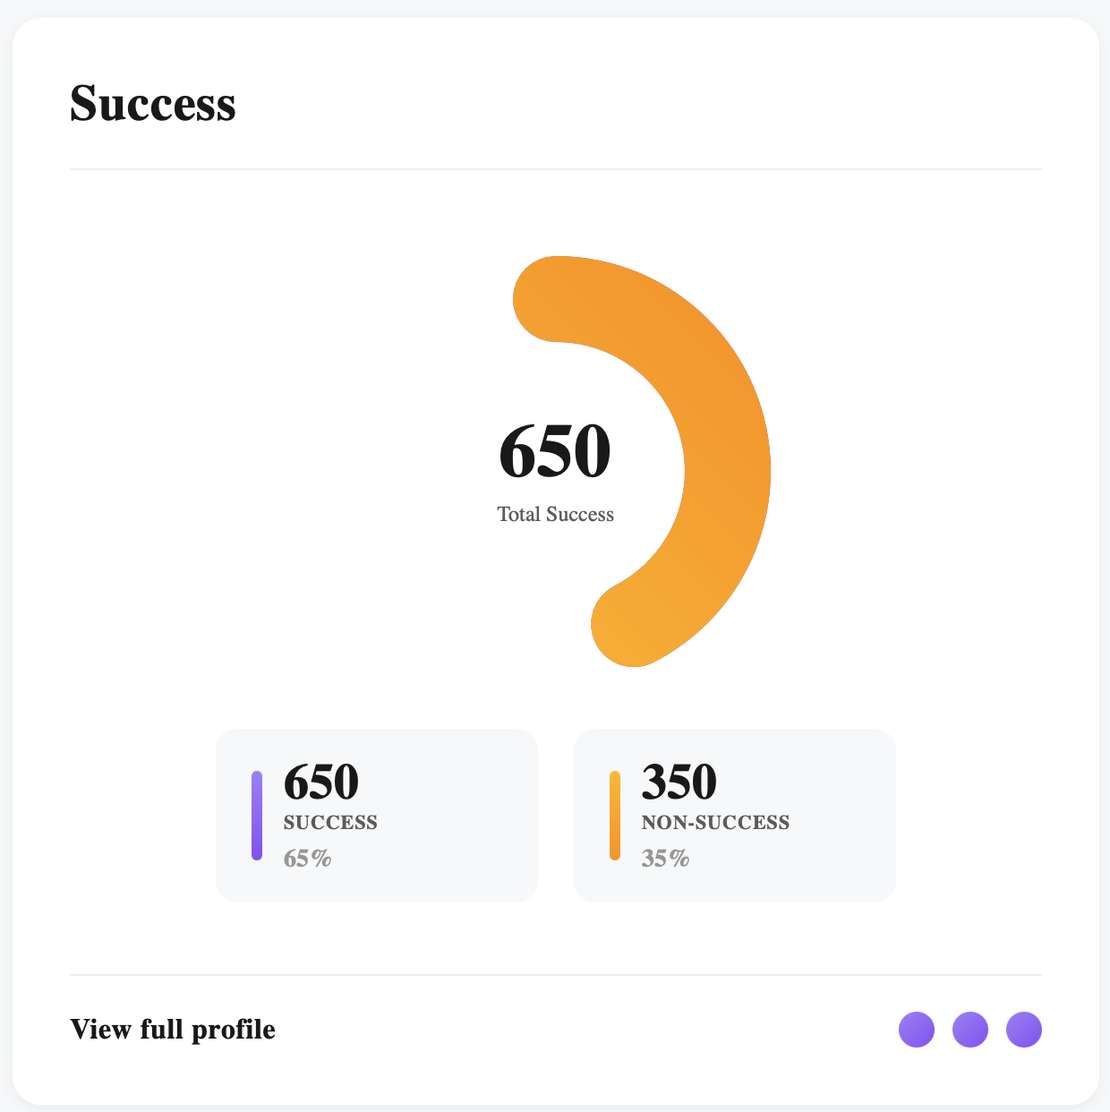Click the 35% percentage text
This screenshot has width=1110, height=1112.
665,858
